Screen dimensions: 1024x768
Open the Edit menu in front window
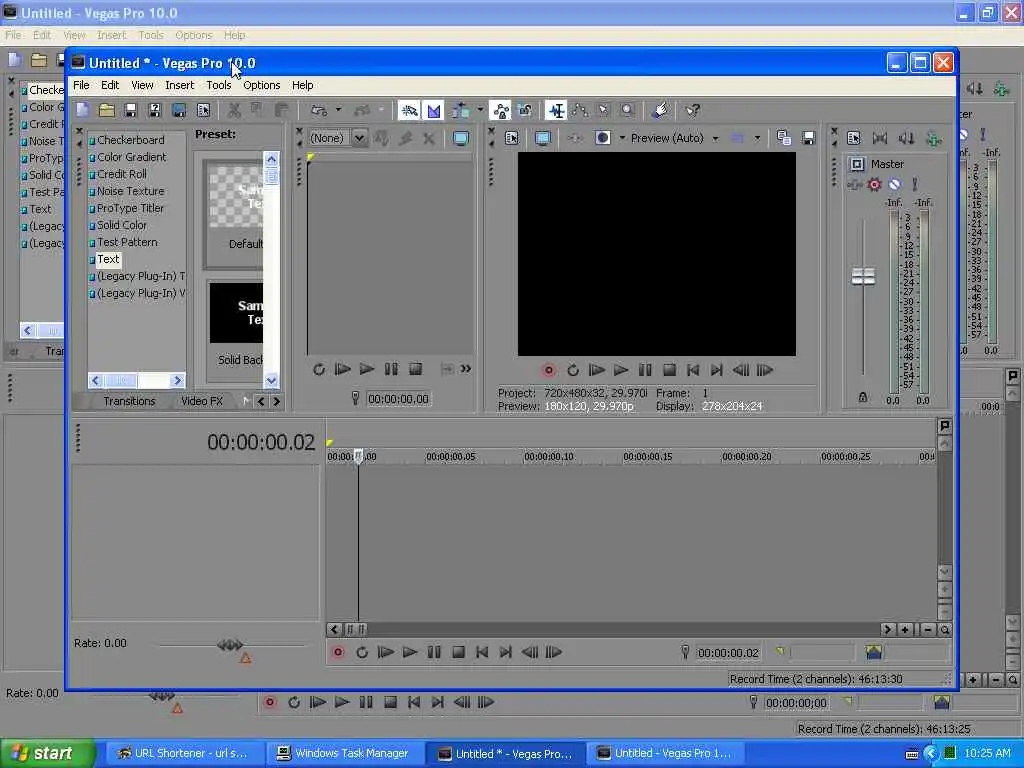pyautogui.click(x=110, y=85)
